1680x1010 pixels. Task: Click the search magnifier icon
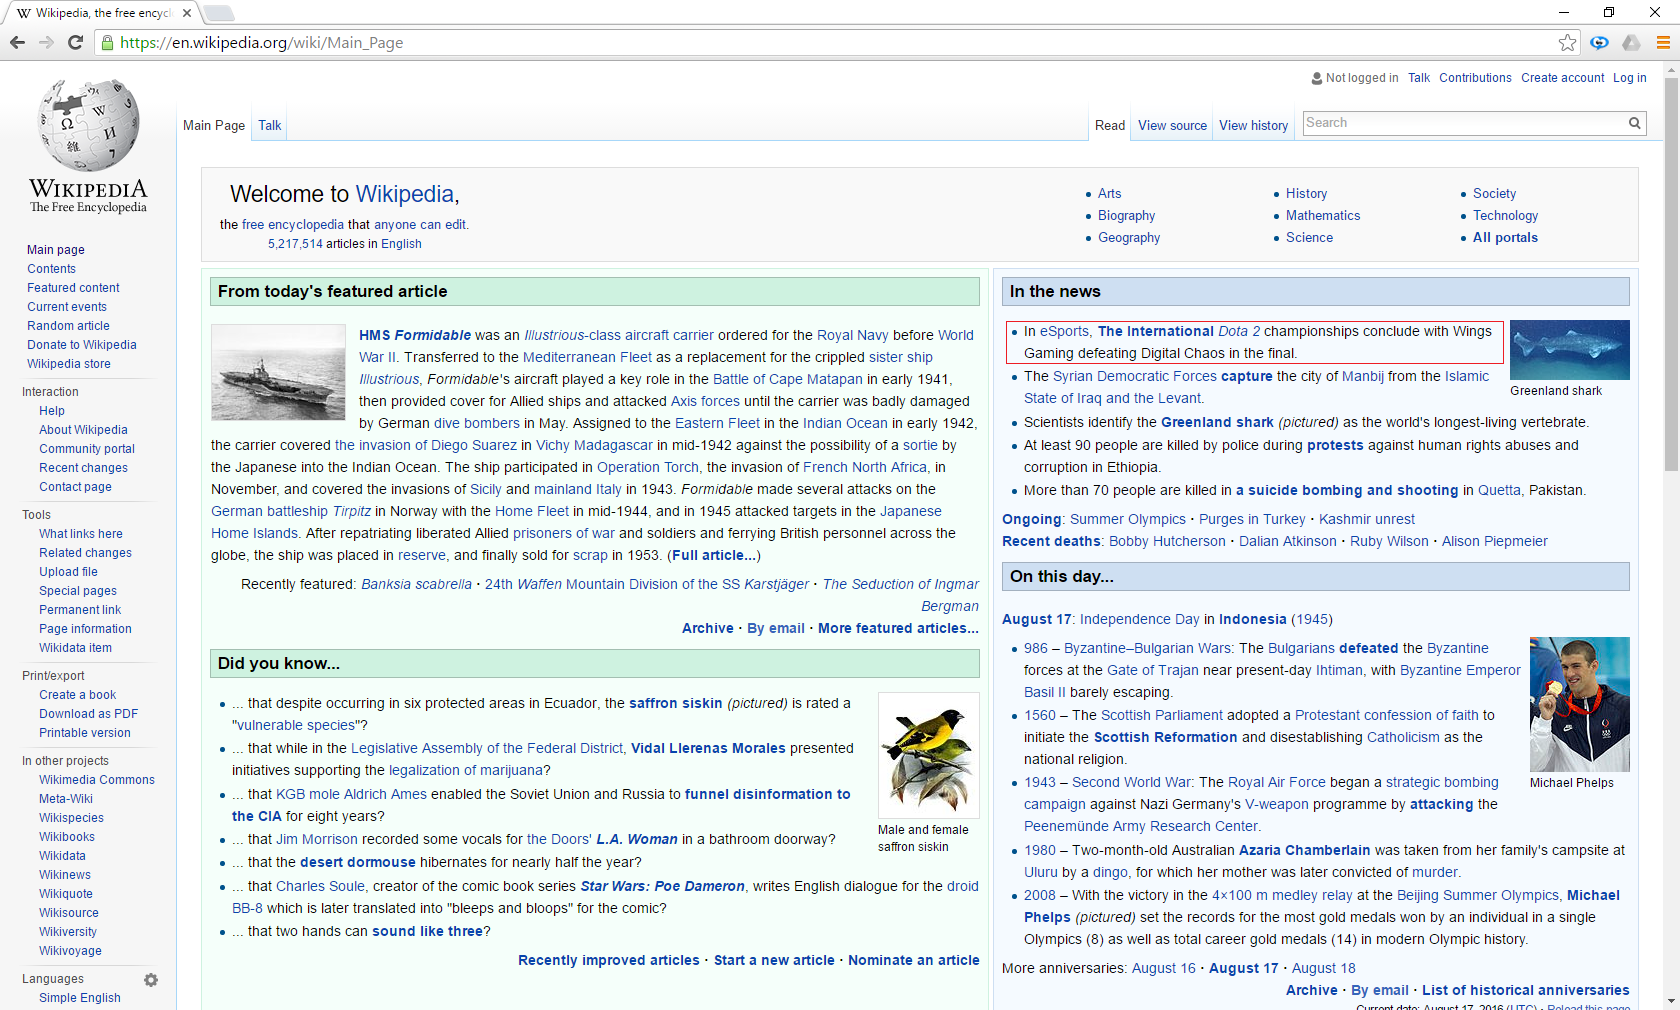(1634, 123)
